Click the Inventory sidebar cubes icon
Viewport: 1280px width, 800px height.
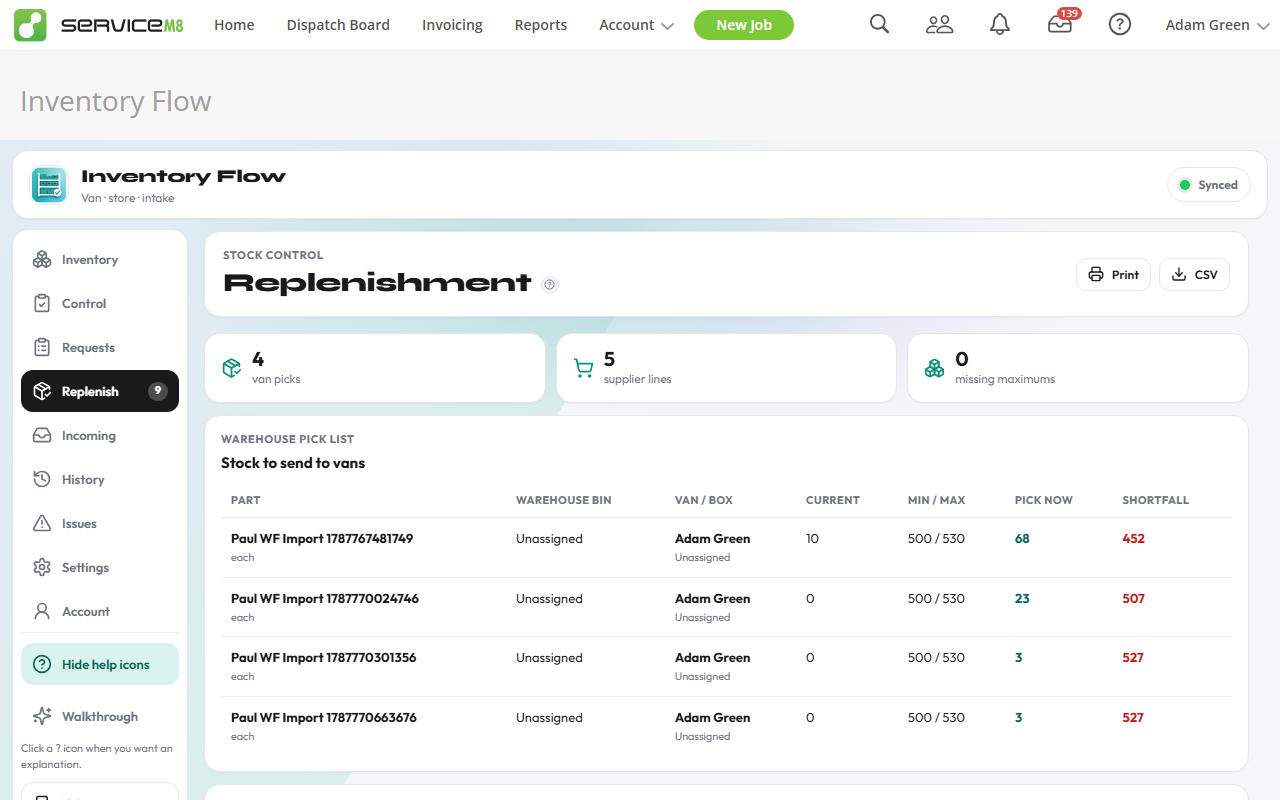[42, 260]
